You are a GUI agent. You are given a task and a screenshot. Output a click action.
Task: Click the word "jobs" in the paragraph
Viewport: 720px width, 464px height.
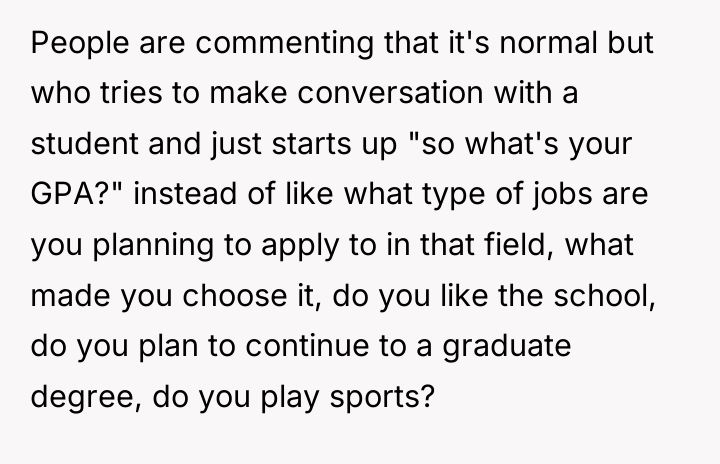click(562, 195)
